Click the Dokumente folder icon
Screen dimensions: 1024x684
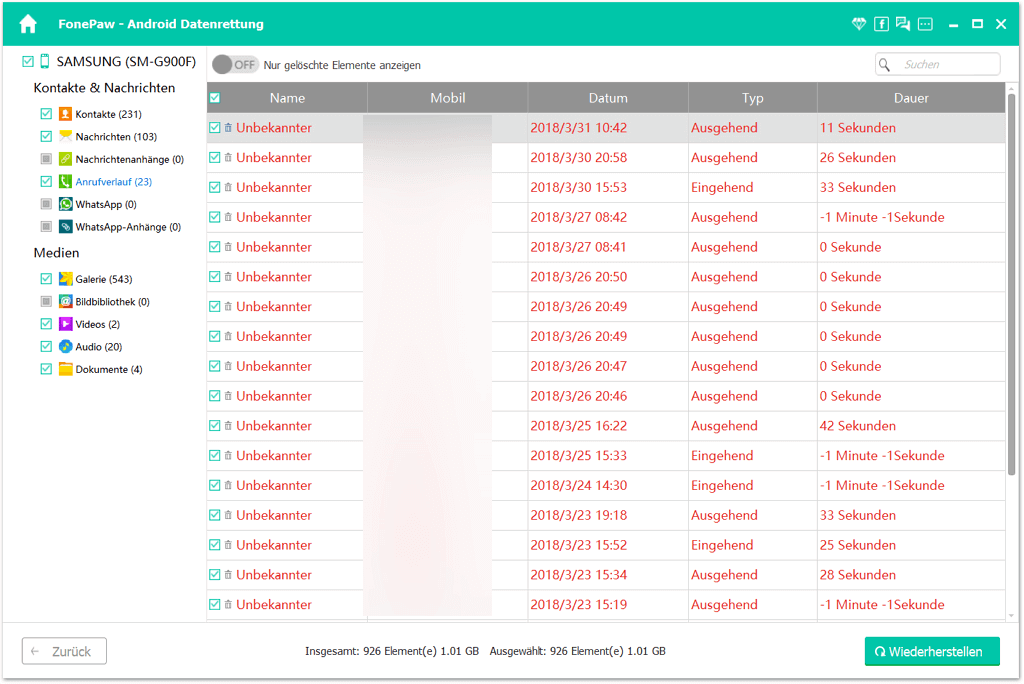pos(65,369)
